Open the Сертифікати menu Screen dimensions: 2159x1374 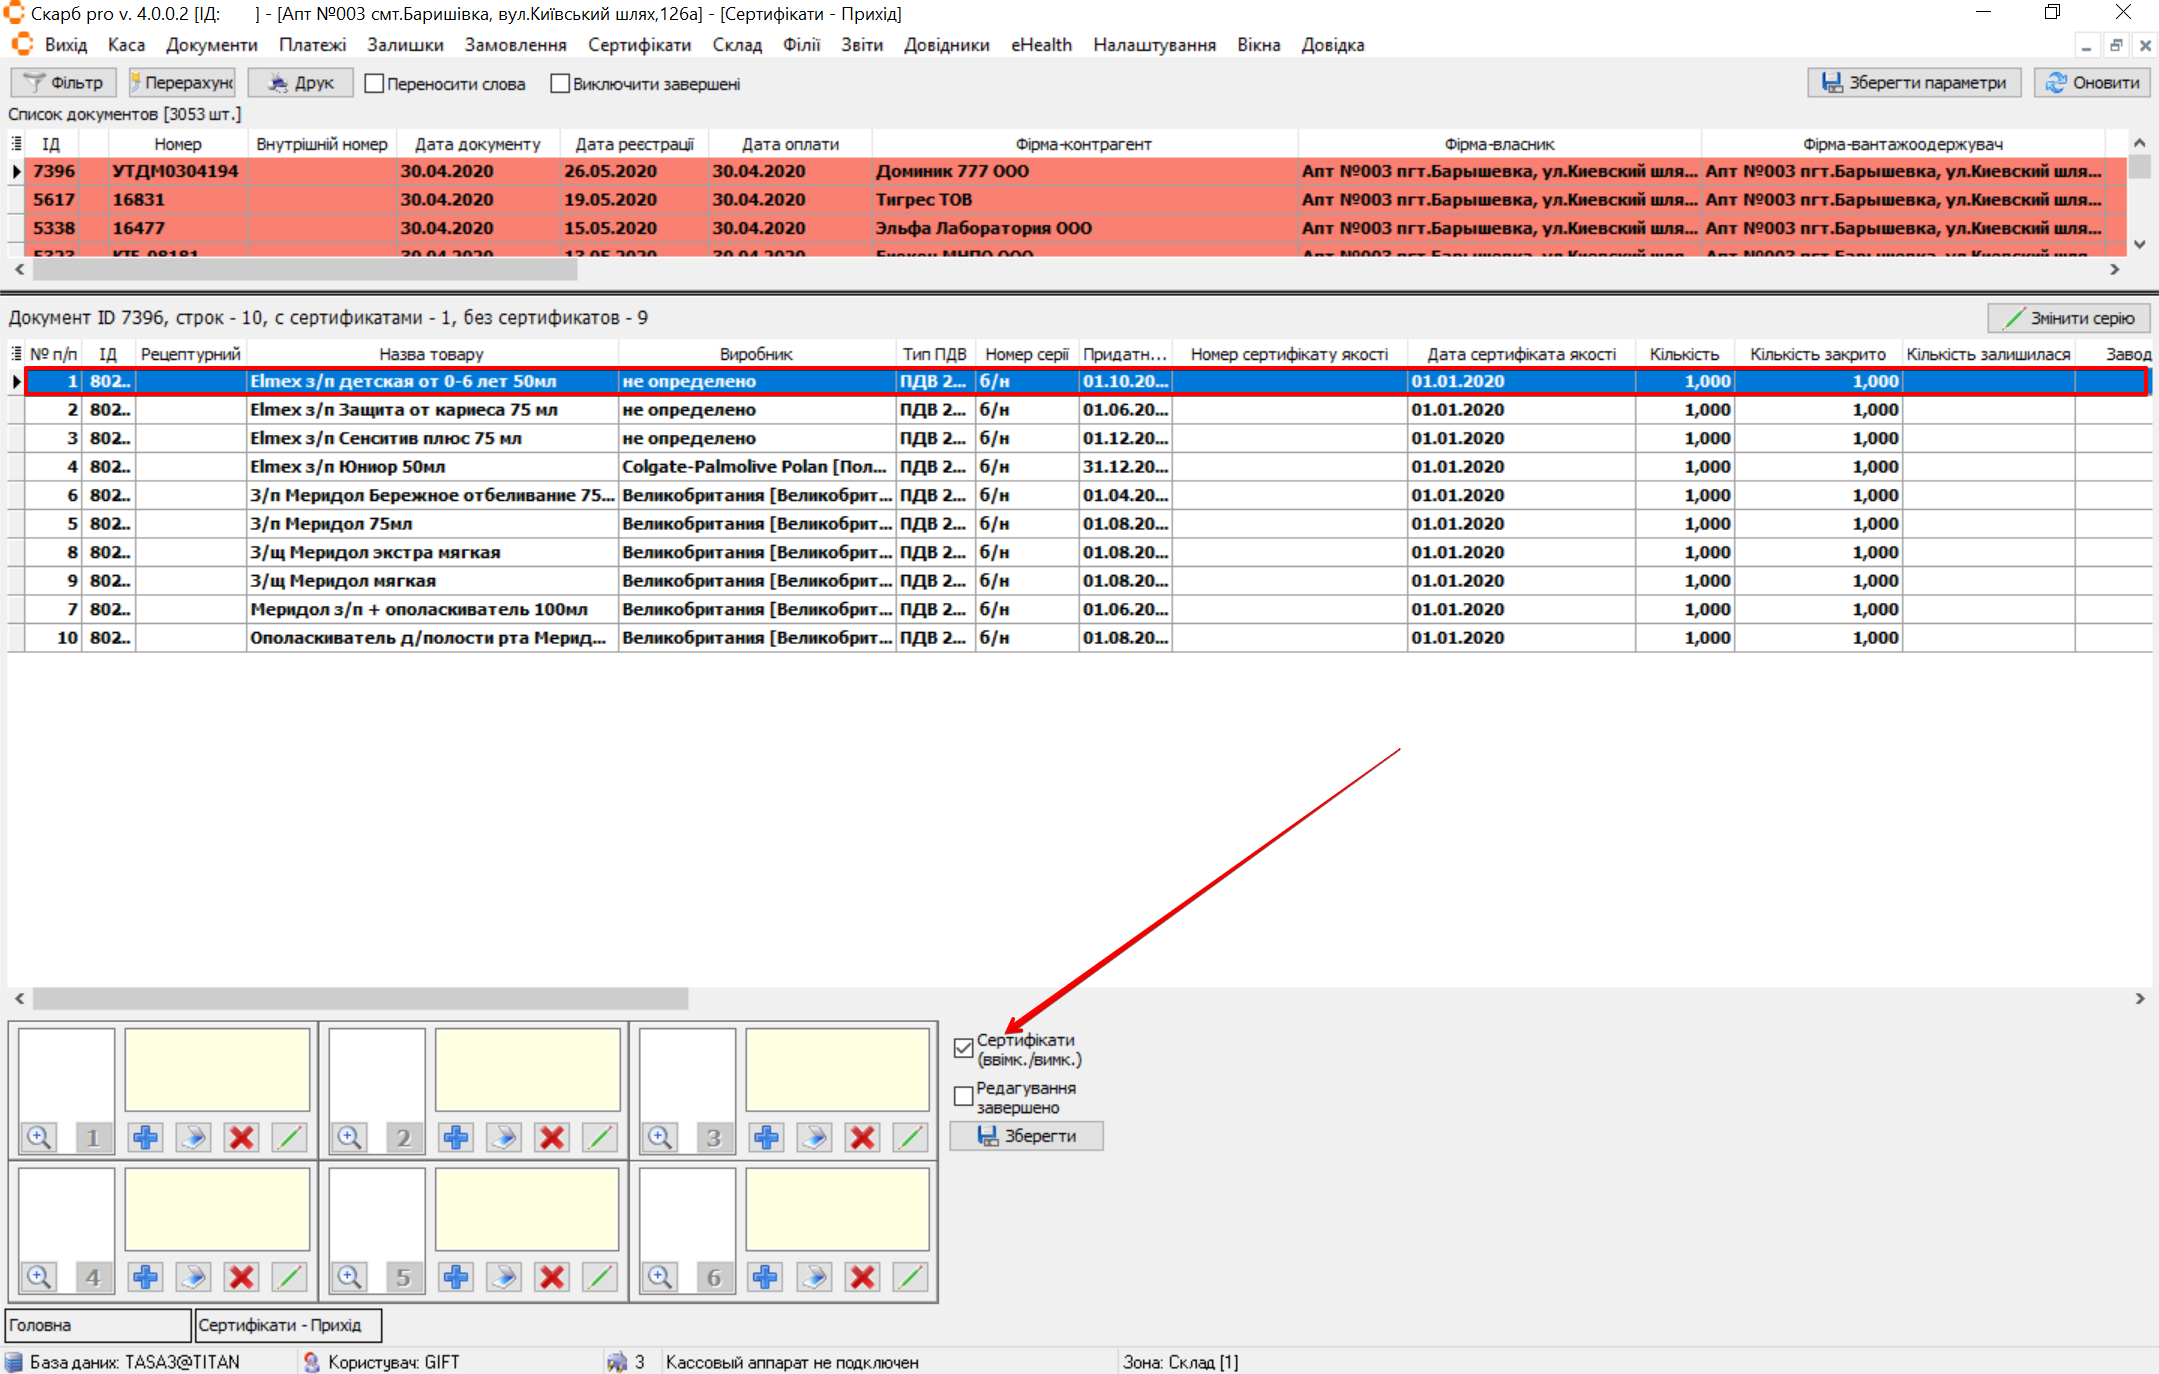coord(639,45)
